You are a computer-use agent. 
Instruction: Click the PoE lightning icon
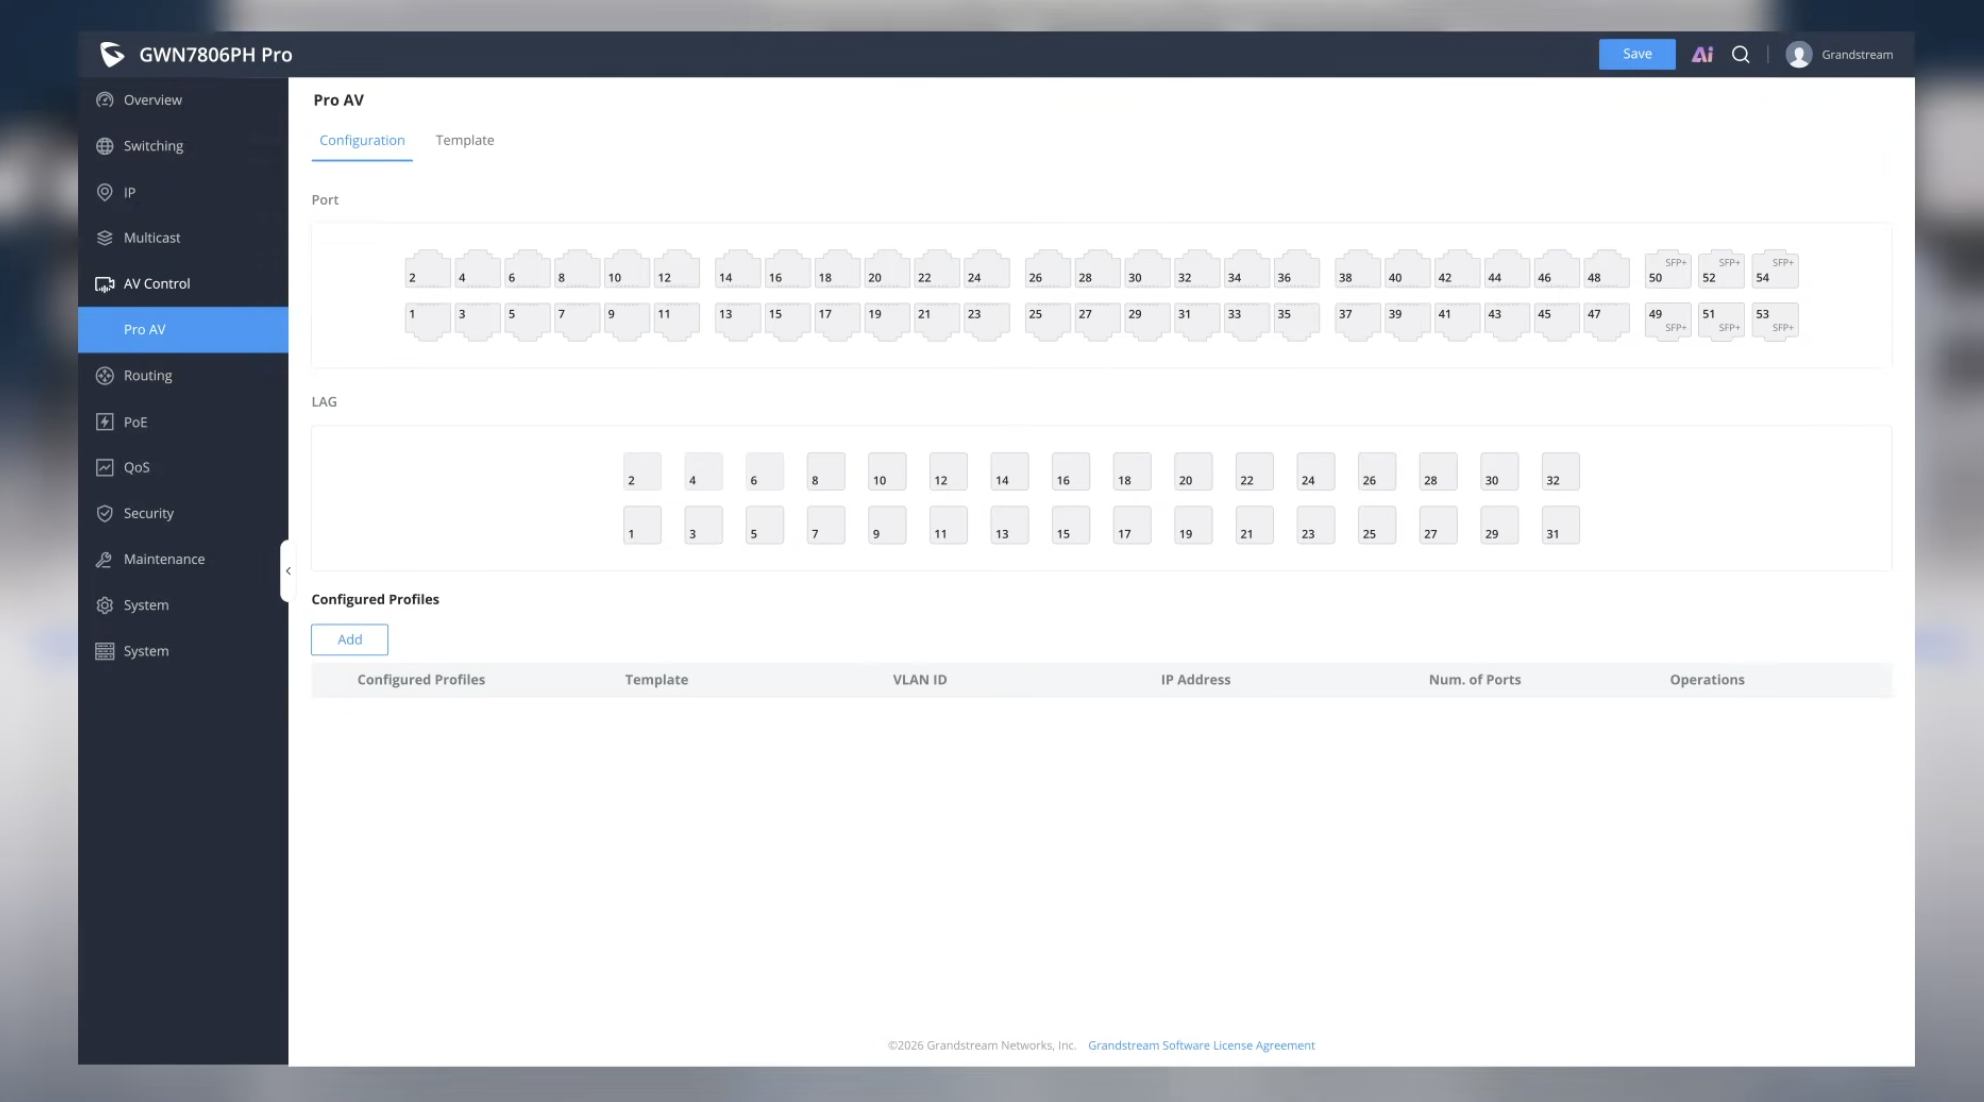[x=104, y=422]
